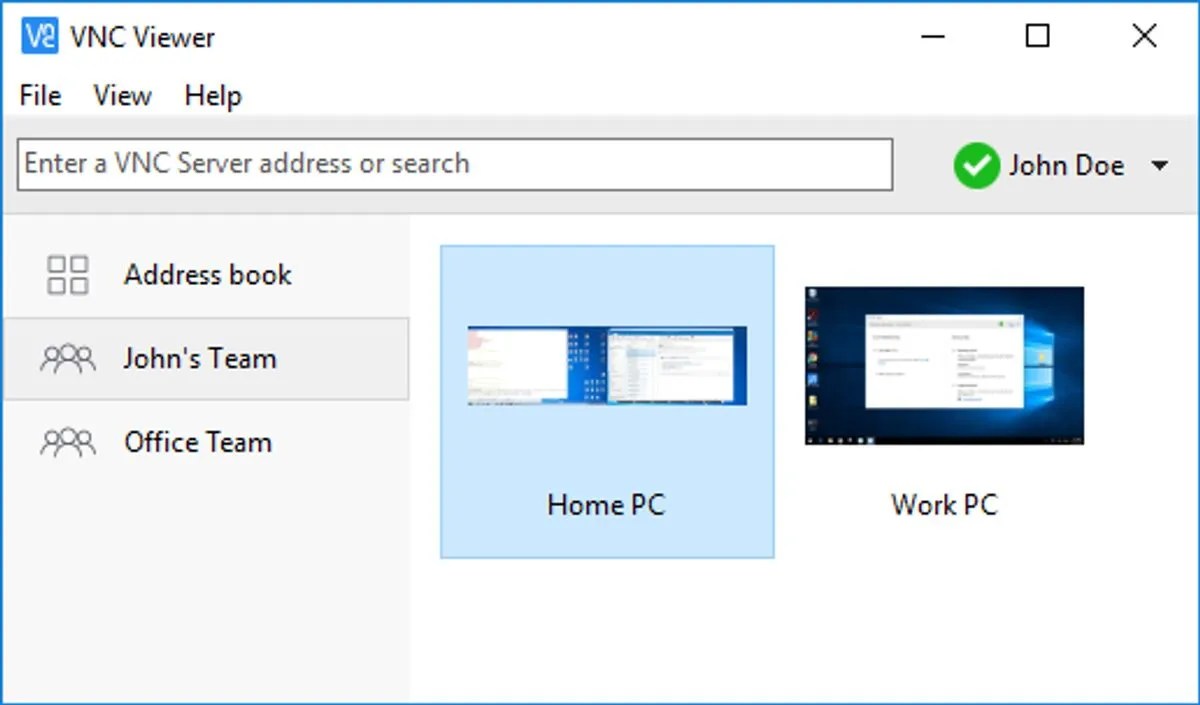
Task: Select the Address book grid icon
Action: 66,272
